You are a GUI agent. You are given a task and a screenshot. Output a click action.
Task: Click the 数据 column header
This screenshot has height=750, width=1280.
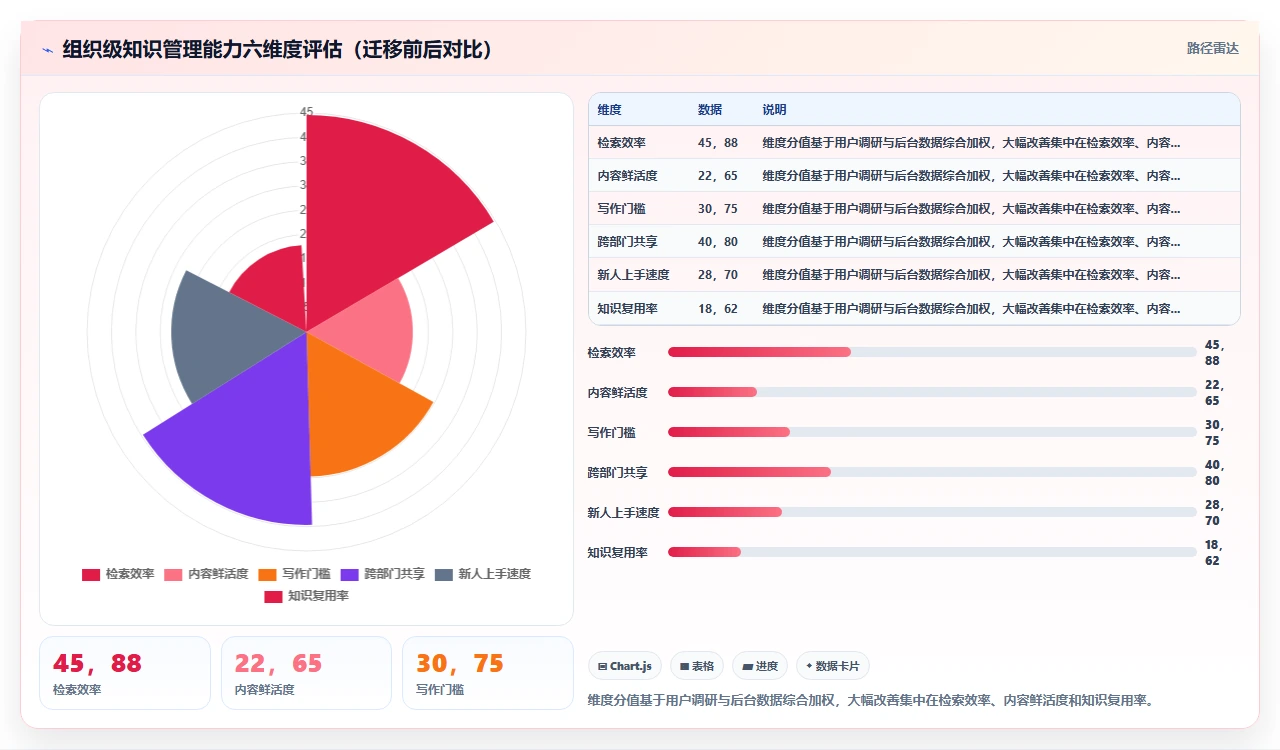click(x=710, y=110)
